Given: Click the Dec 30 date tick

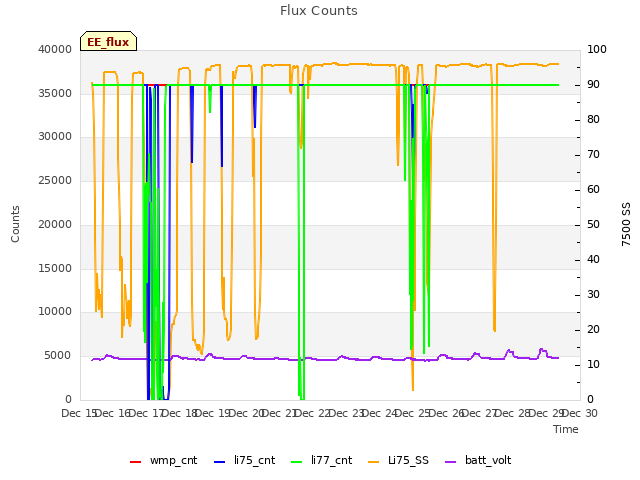Looking at the screenshot, I should tap(580, 413).
